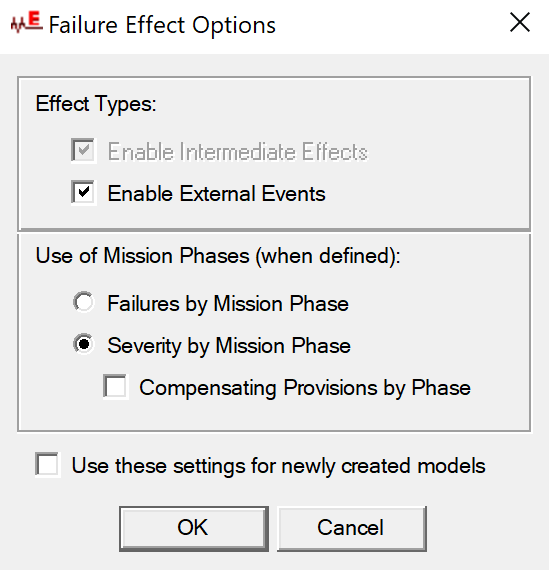Check 'Use these settings for newly created models' box
Viewport: 549px width, 570px height.
(x=48, y=465)
